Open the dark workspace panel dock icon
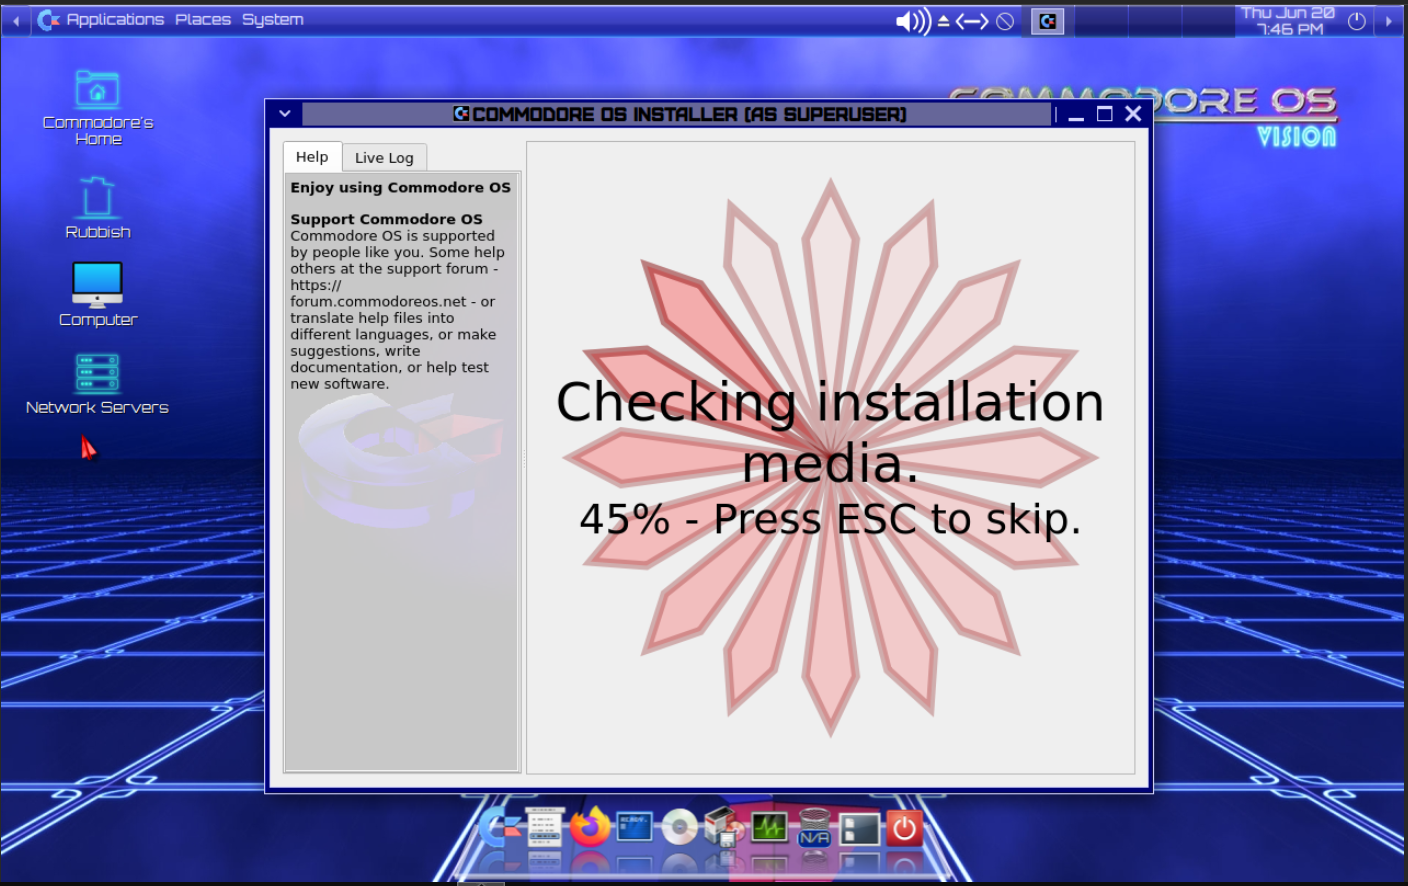Image resolution: width=1408 pixels, height=886 pixels. click(859, 828)
